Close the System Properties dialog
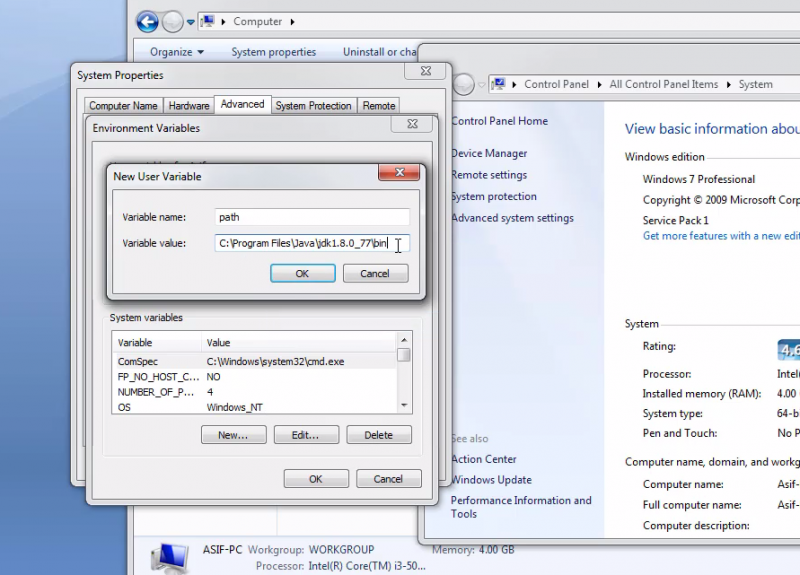This screenshot has width=800, height=575. pyautogui.click(x=426, y=71)
